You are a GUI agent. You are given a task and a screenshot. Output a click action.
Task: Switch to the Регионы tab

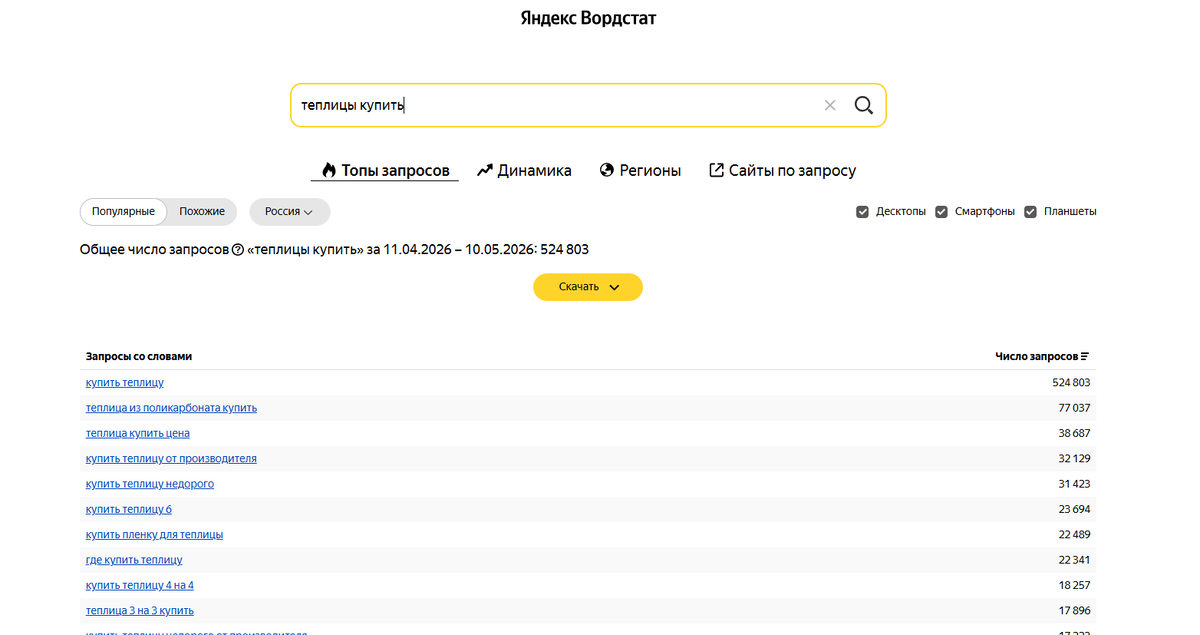coord(640,171)
